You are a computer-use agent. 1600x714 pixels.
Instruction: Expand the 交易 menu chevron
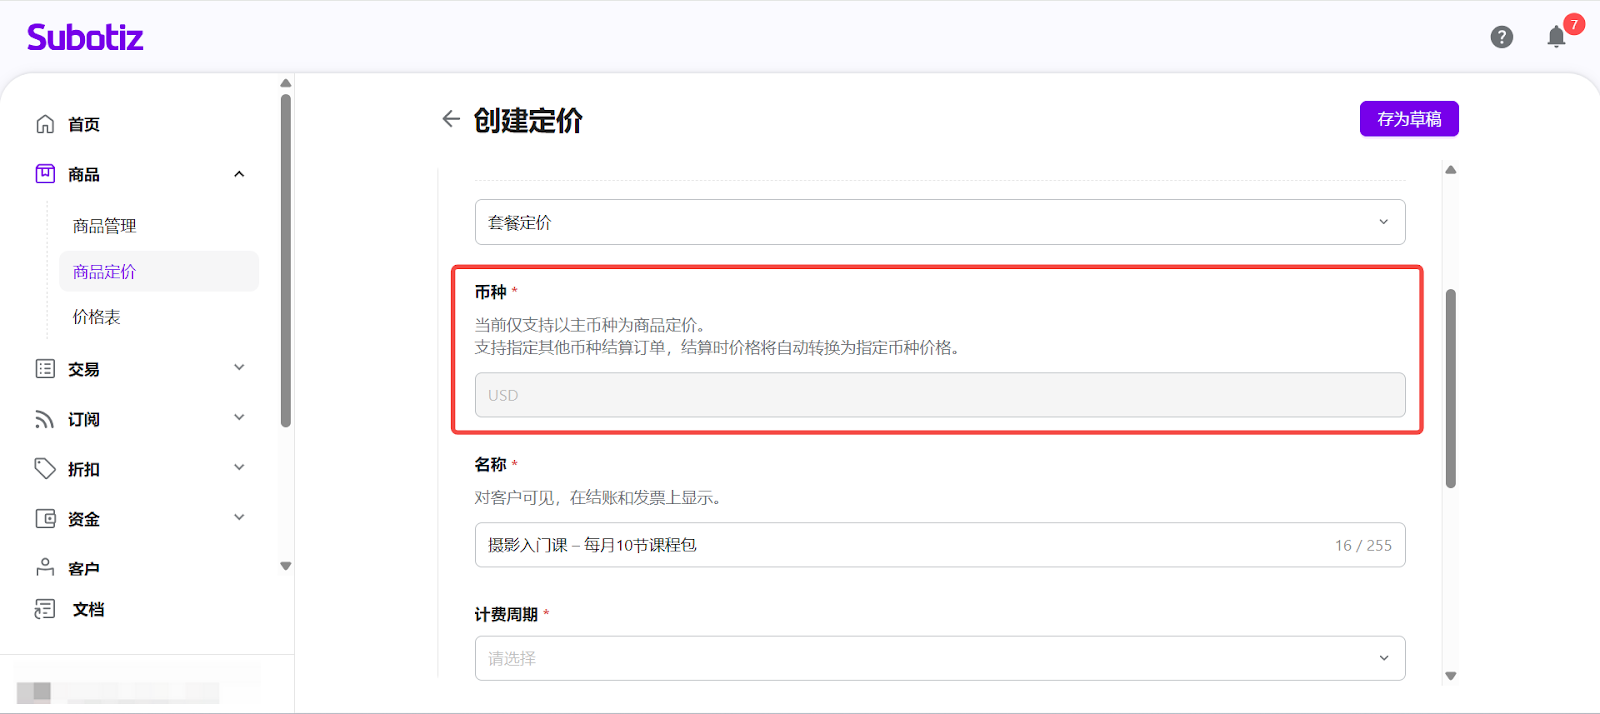[239, 368]
